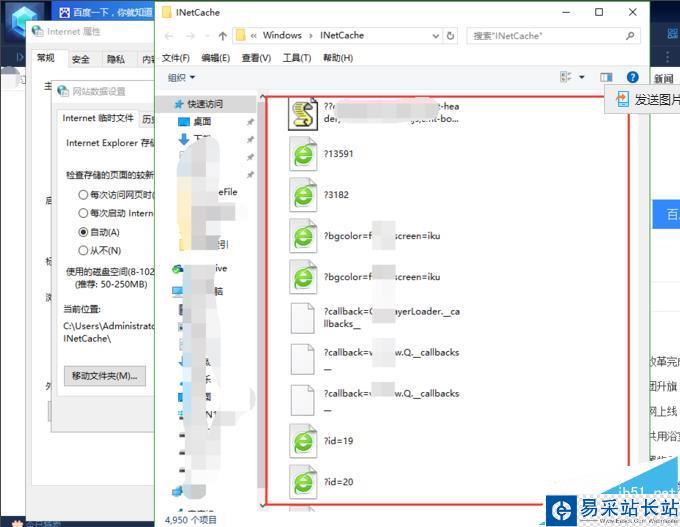
Task: Select the second ?bgcolor= file icon
Action: [303, 277]
